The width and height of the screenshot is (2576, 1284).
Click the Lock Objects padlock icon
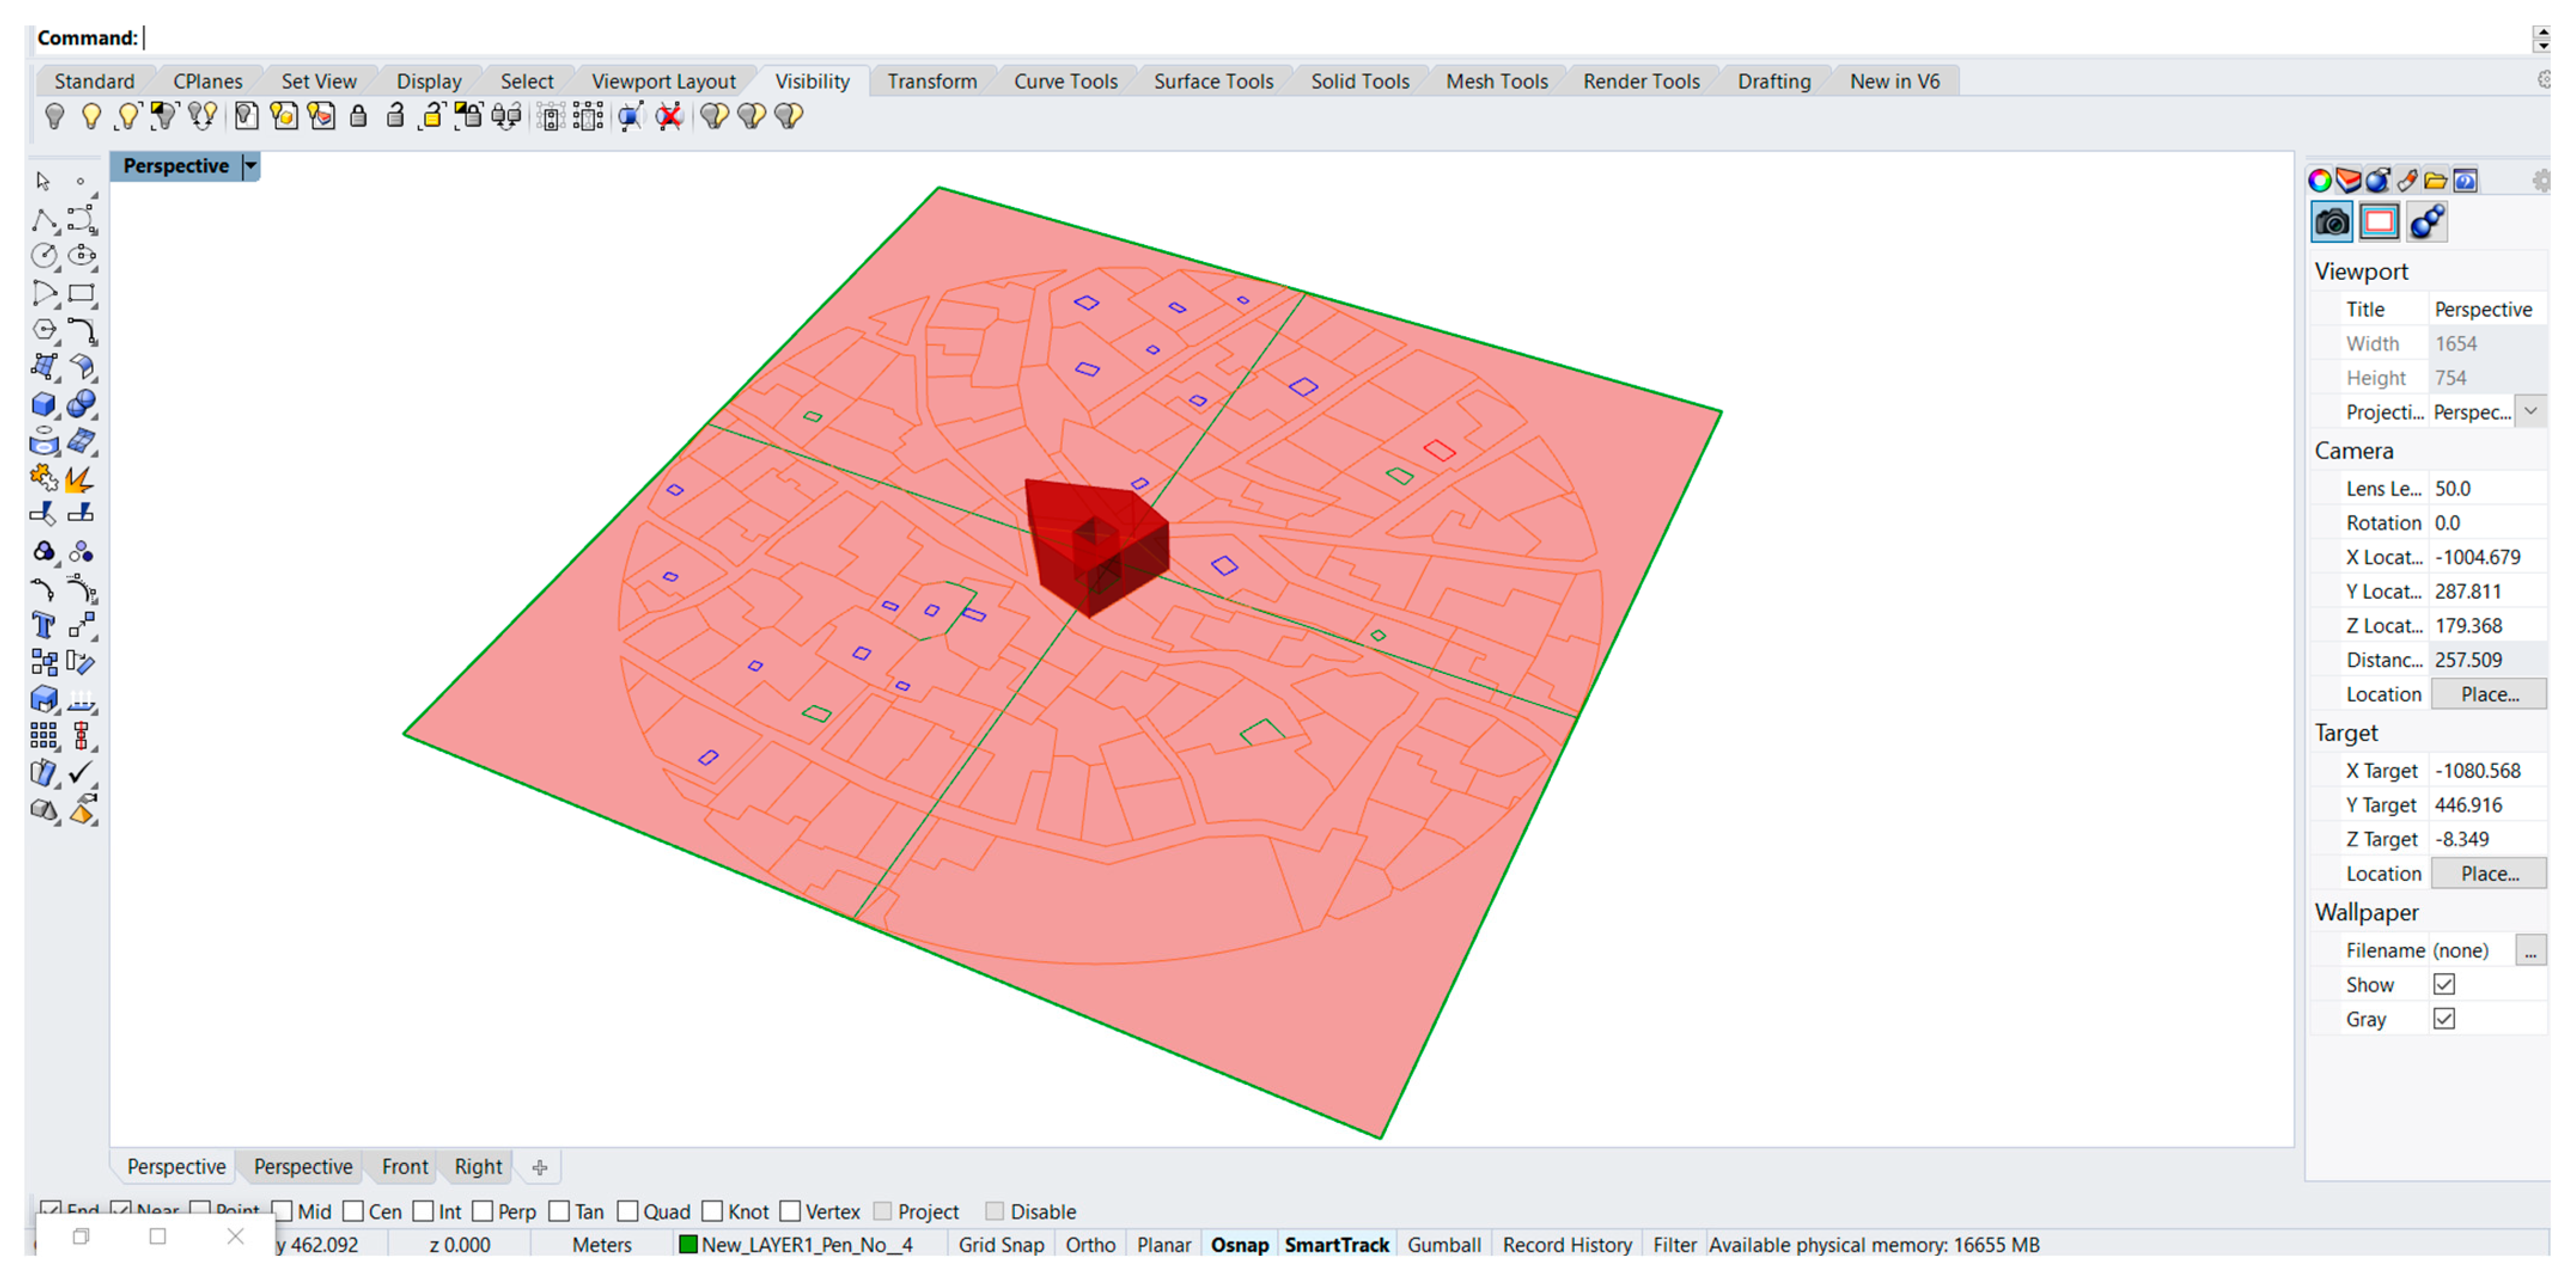(x=358, y=117)
